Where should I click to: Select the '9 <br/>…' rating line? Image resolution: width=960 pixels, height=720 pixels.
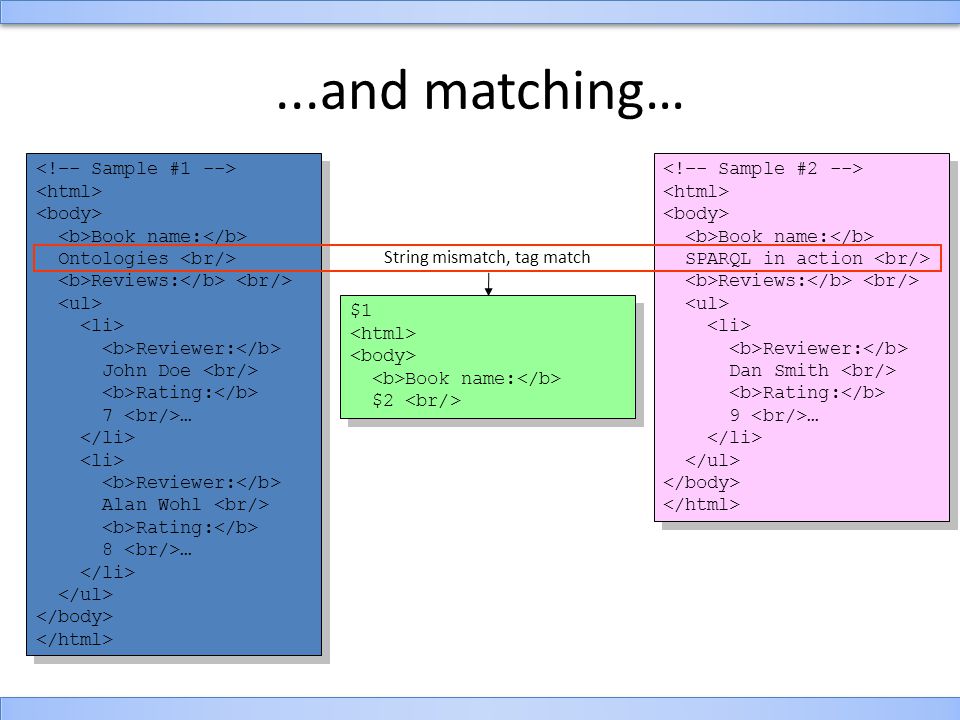(x=774, y=415)
